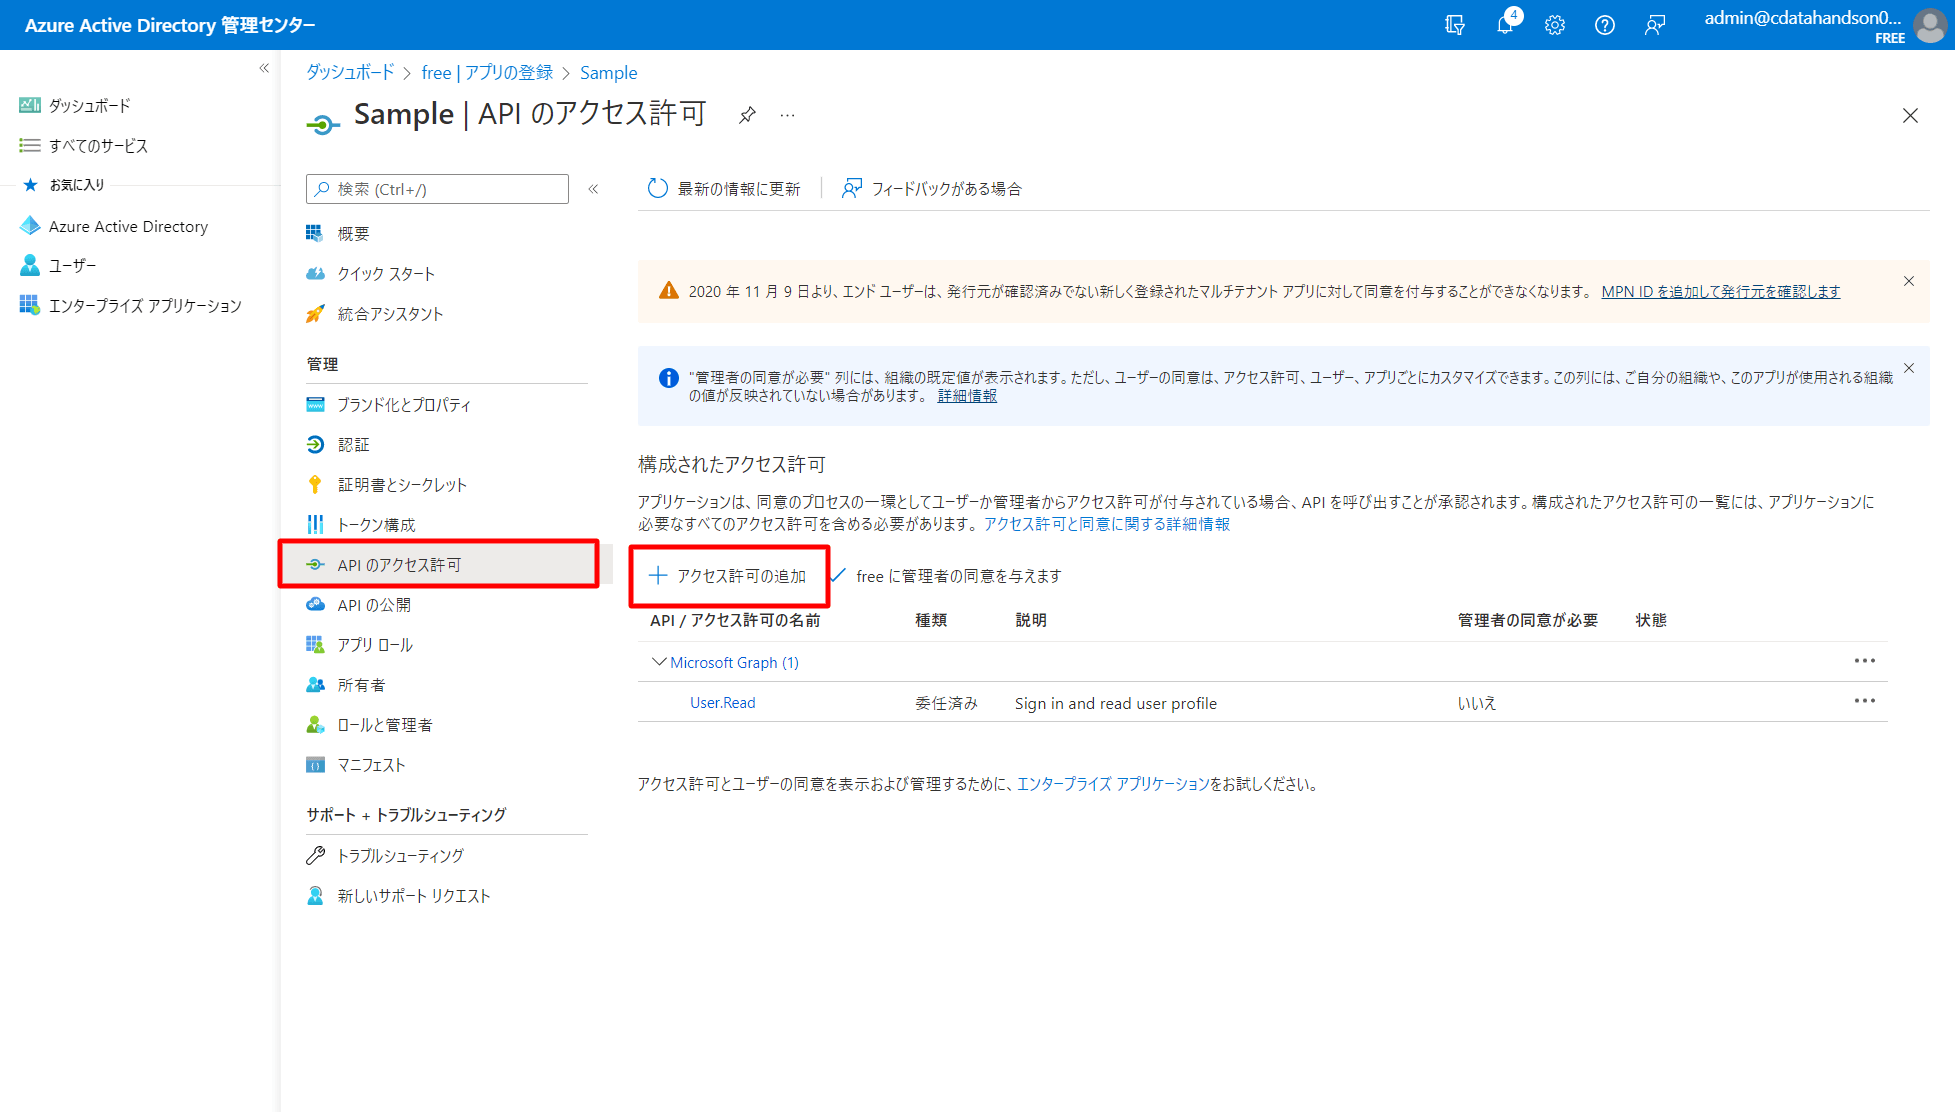This screenshot has height=1112, width=1955.
Task: Dismiss the orange warning banner
Action: (1908, 281)
